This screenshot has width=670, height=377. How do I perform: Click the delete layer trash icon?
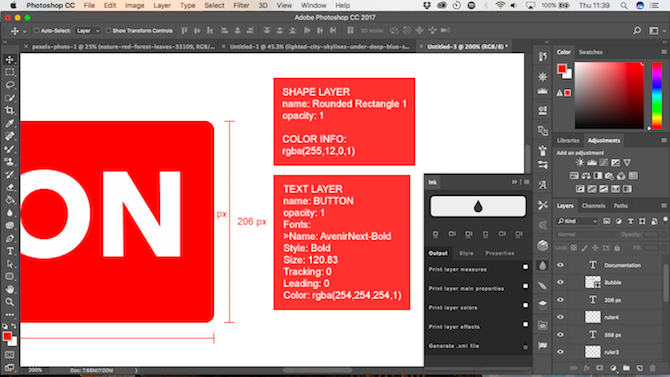(x=652, y=368)
